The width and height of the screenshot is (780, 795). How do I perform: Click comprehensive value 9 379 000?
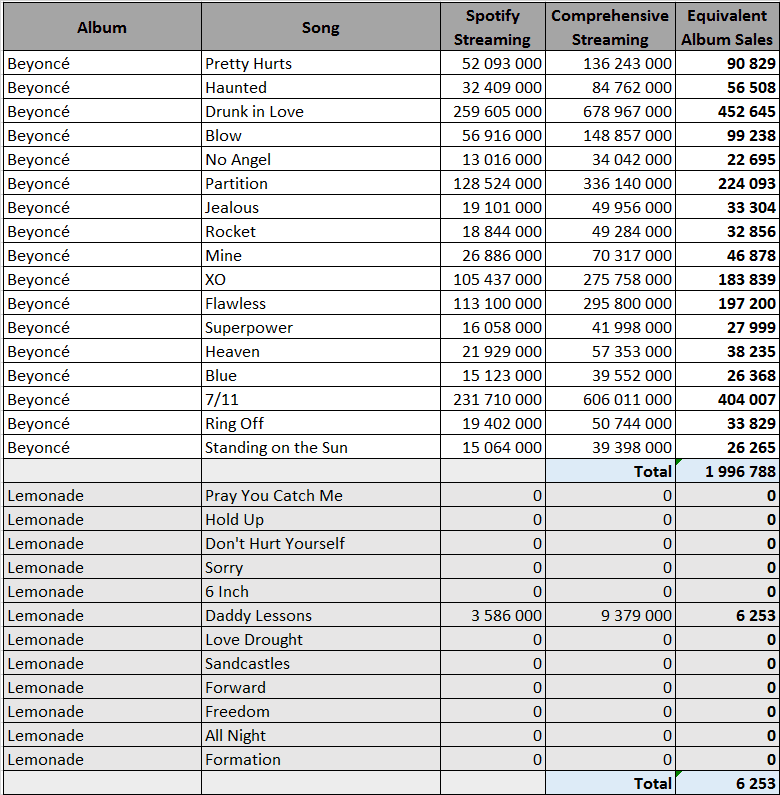point(611,615)
